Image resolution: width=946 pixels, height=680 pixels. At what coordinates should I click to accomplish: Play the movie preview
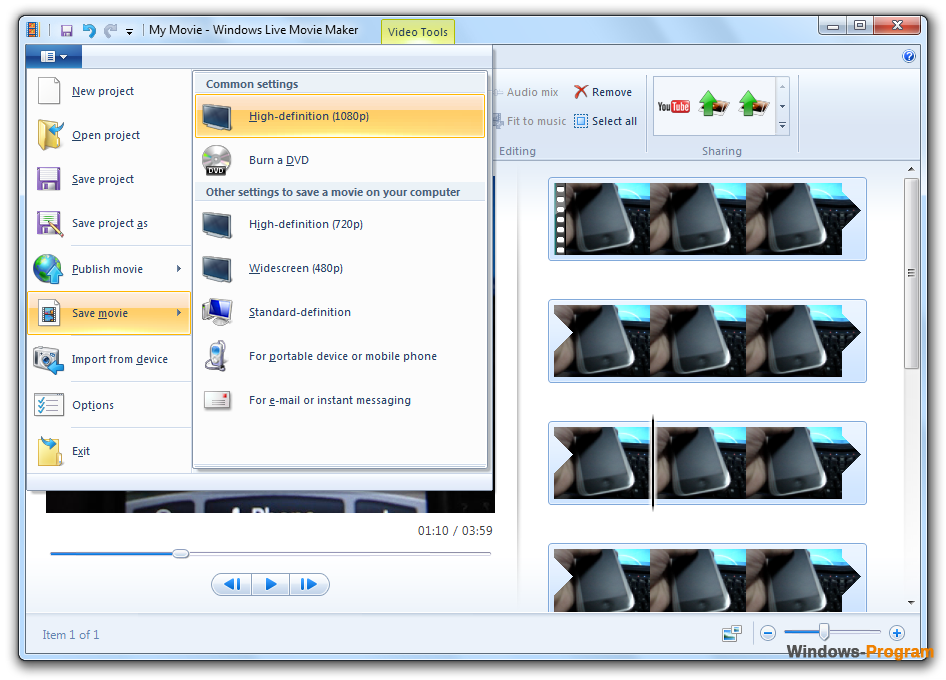click(271, 584)
